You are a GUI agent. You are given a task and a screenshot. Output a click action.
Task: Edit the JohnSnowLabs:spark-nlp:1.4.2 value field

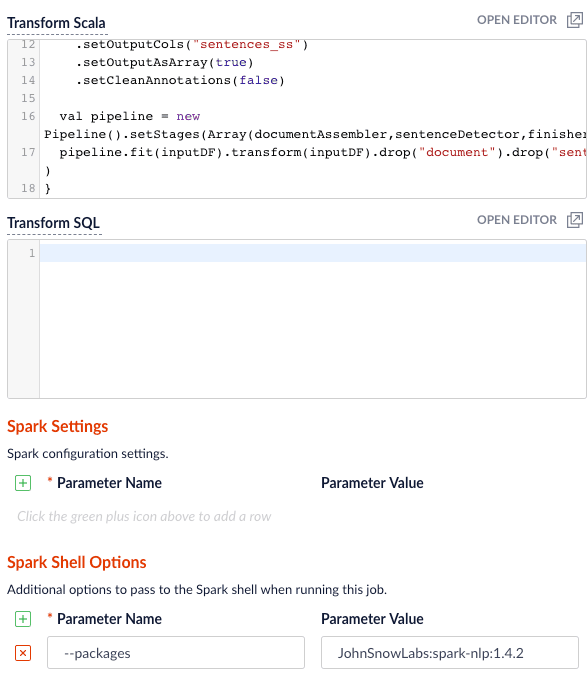[450, 653]
